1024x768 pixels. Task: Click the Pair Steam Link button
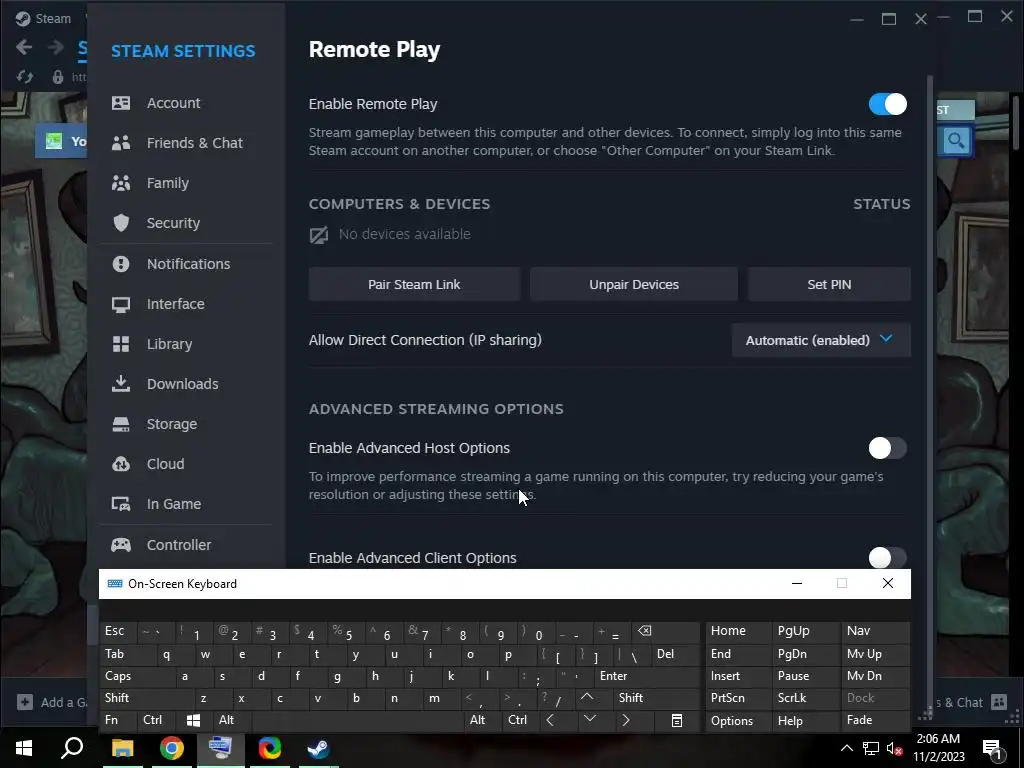tap(414, 284)
